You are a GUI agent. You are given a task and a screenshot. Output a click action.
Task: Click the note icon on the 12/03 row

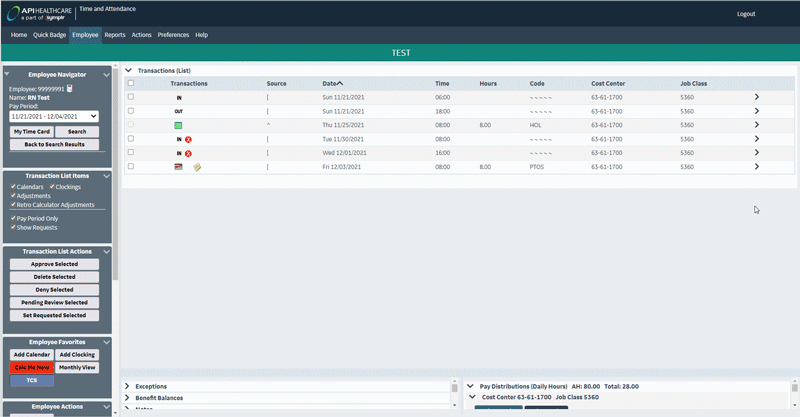pyautogui.click(x=197, y=167)
